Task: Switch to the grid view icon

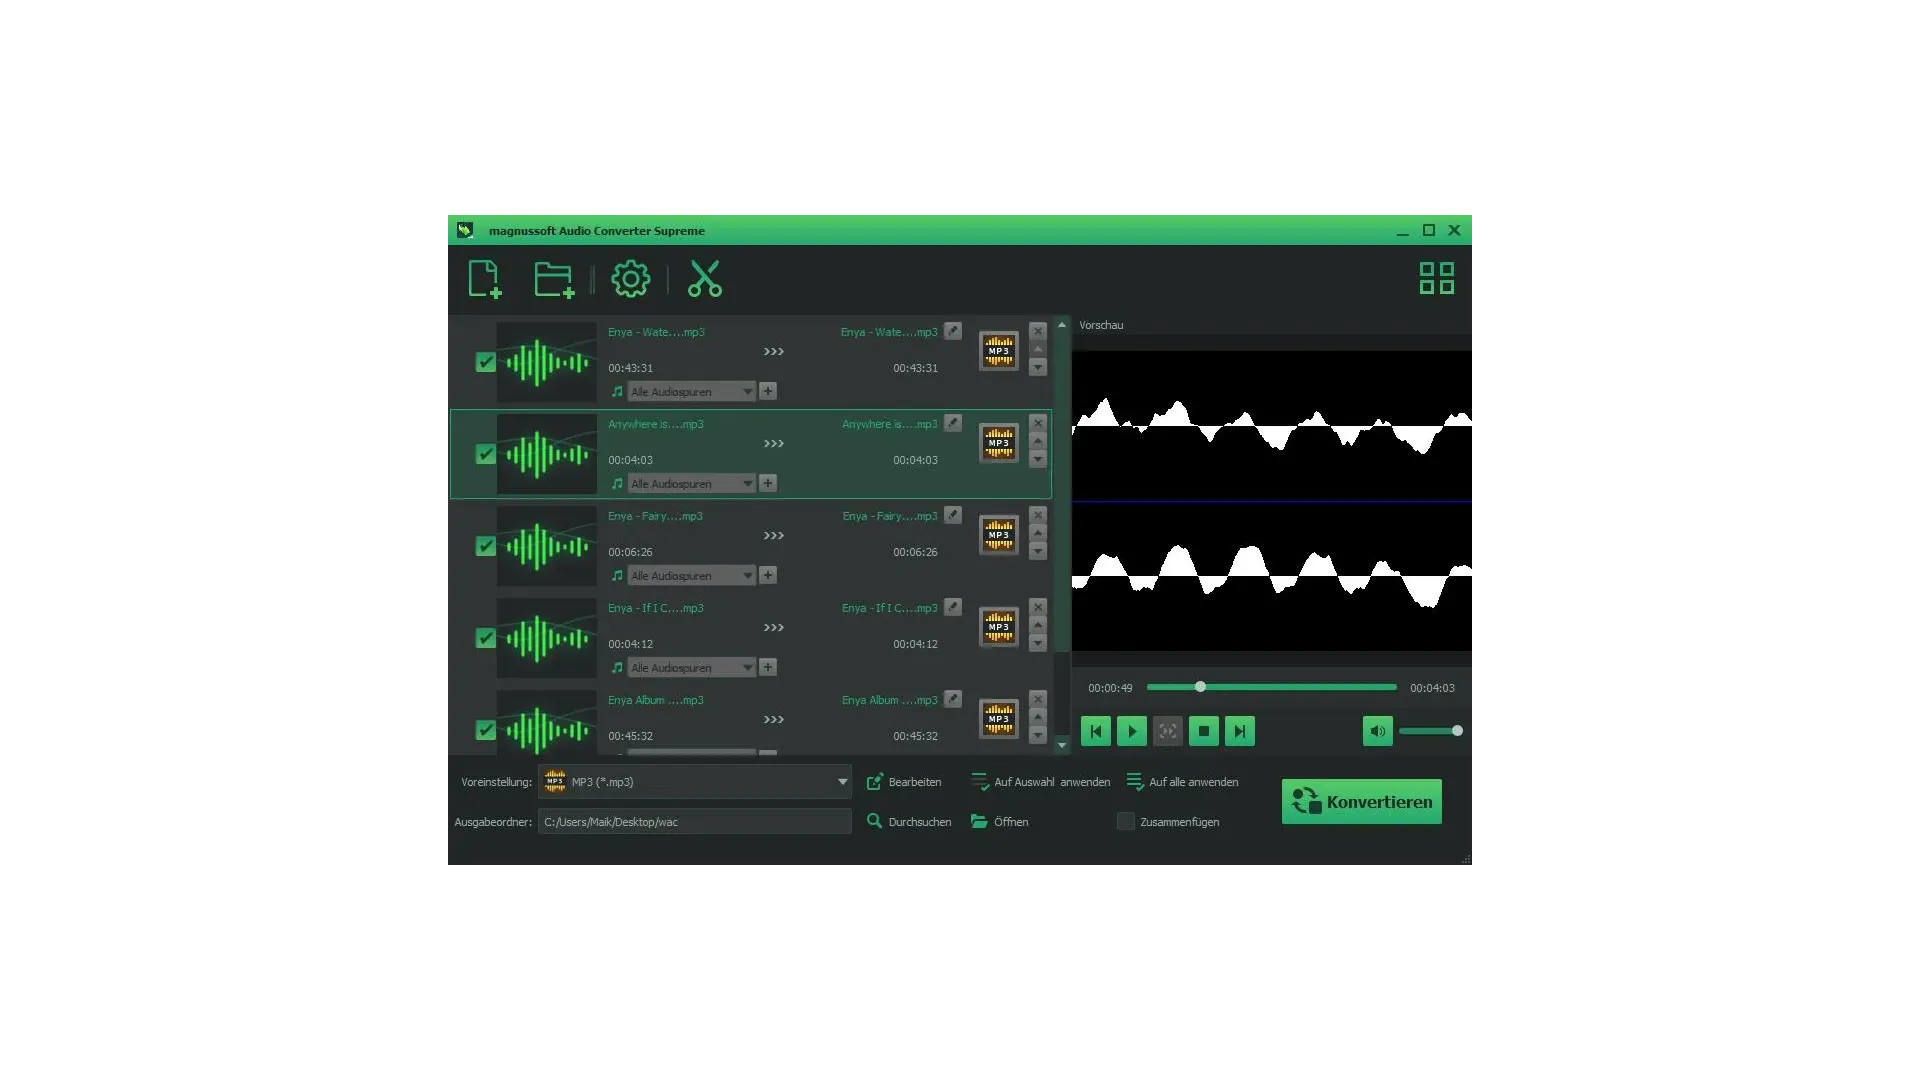Action: tap(1436, 278)
